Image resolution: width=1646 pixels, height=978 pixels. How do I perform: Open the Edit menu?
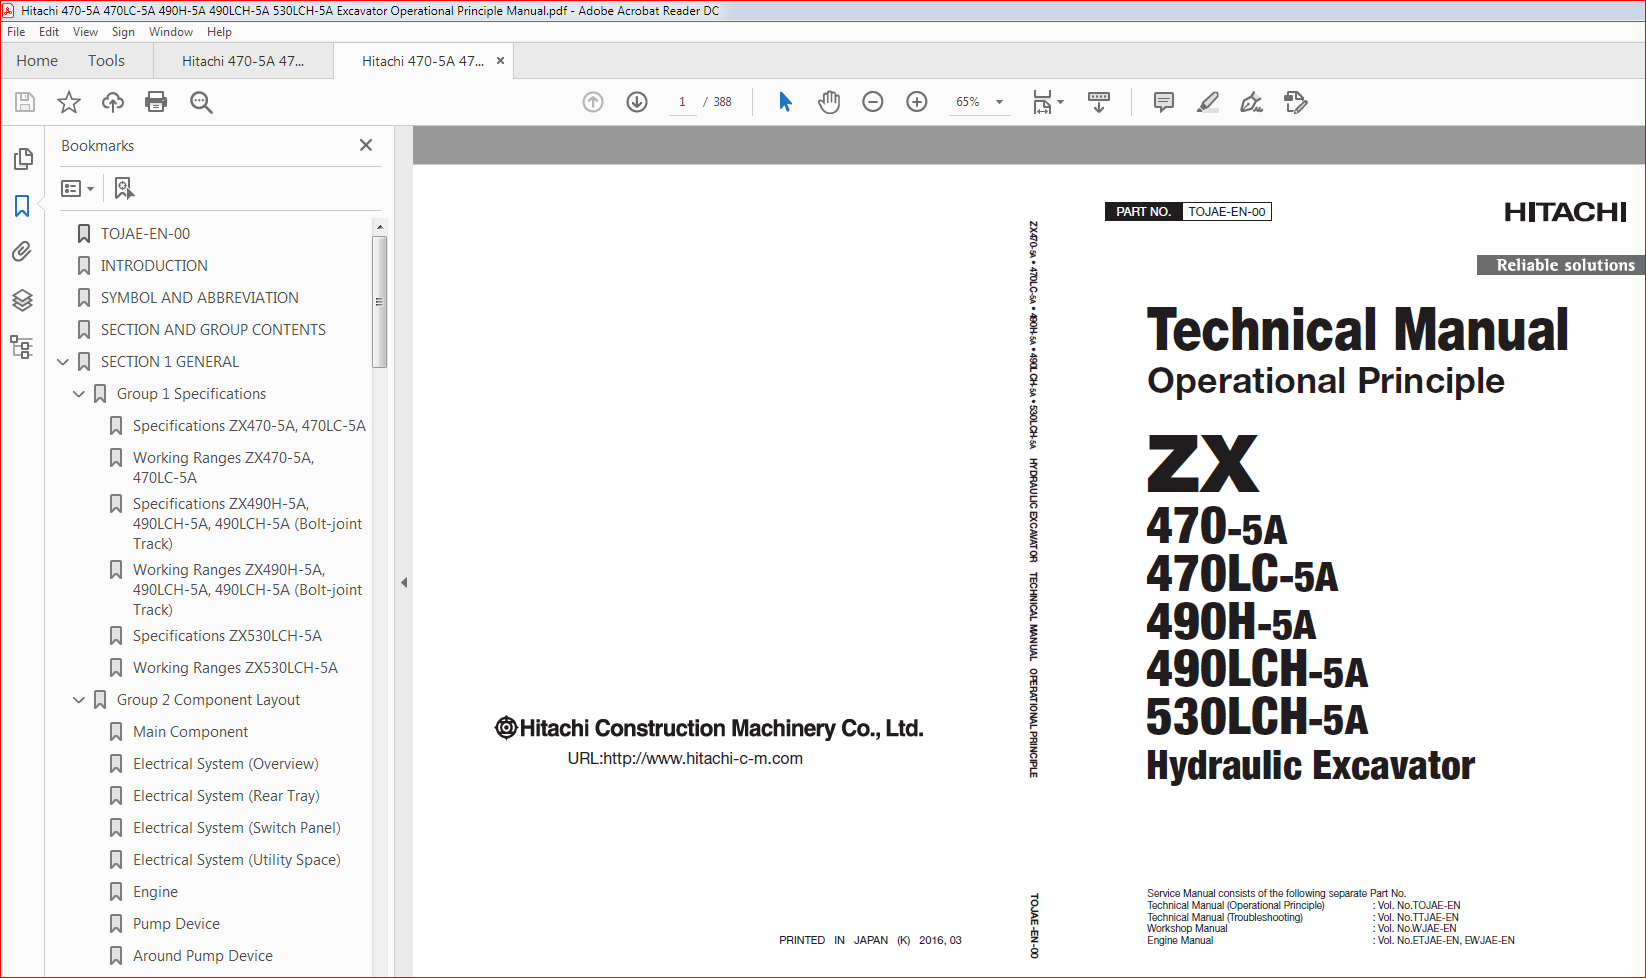click(x=49, y=32)
